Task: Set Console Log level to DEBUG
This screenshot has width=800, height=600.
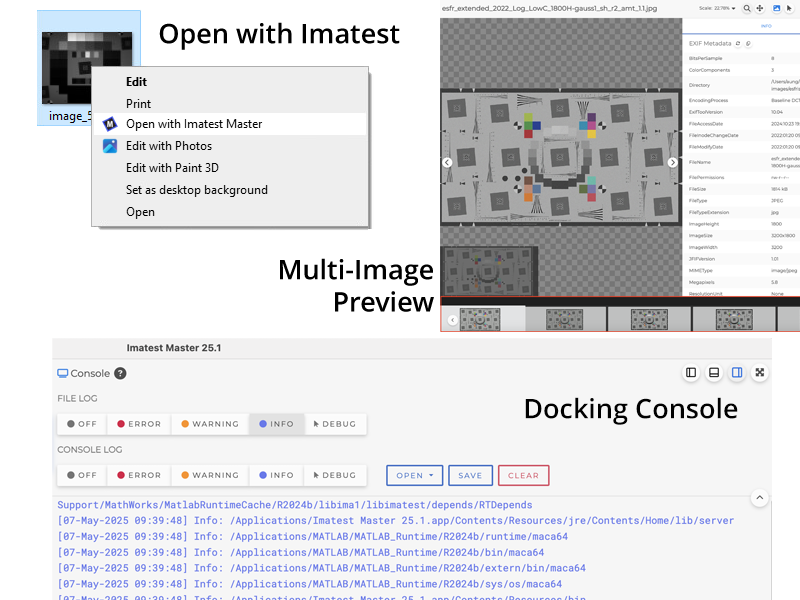Action: click(x=335, y=475)
